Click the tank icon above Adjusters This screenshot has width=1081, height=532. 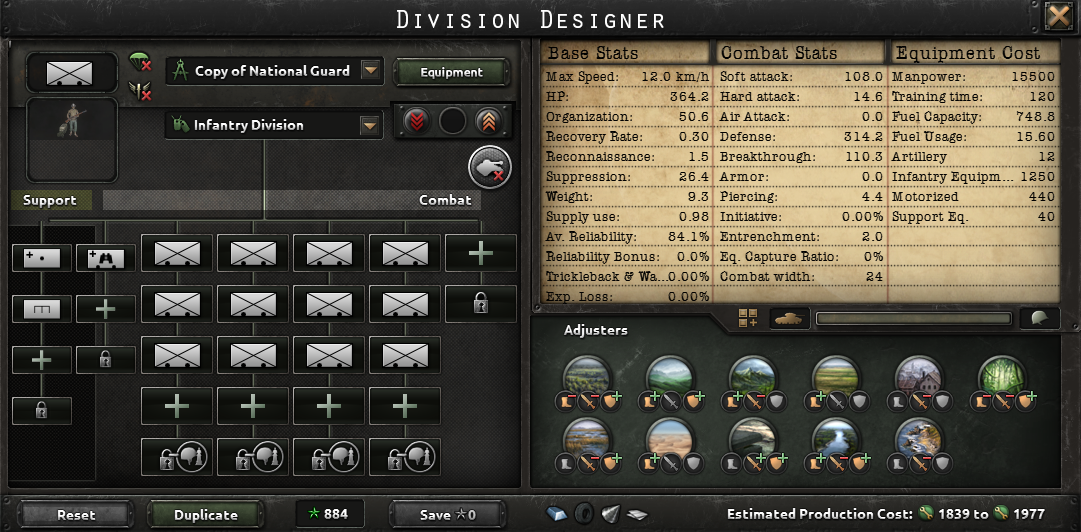(x=789, y=318)
